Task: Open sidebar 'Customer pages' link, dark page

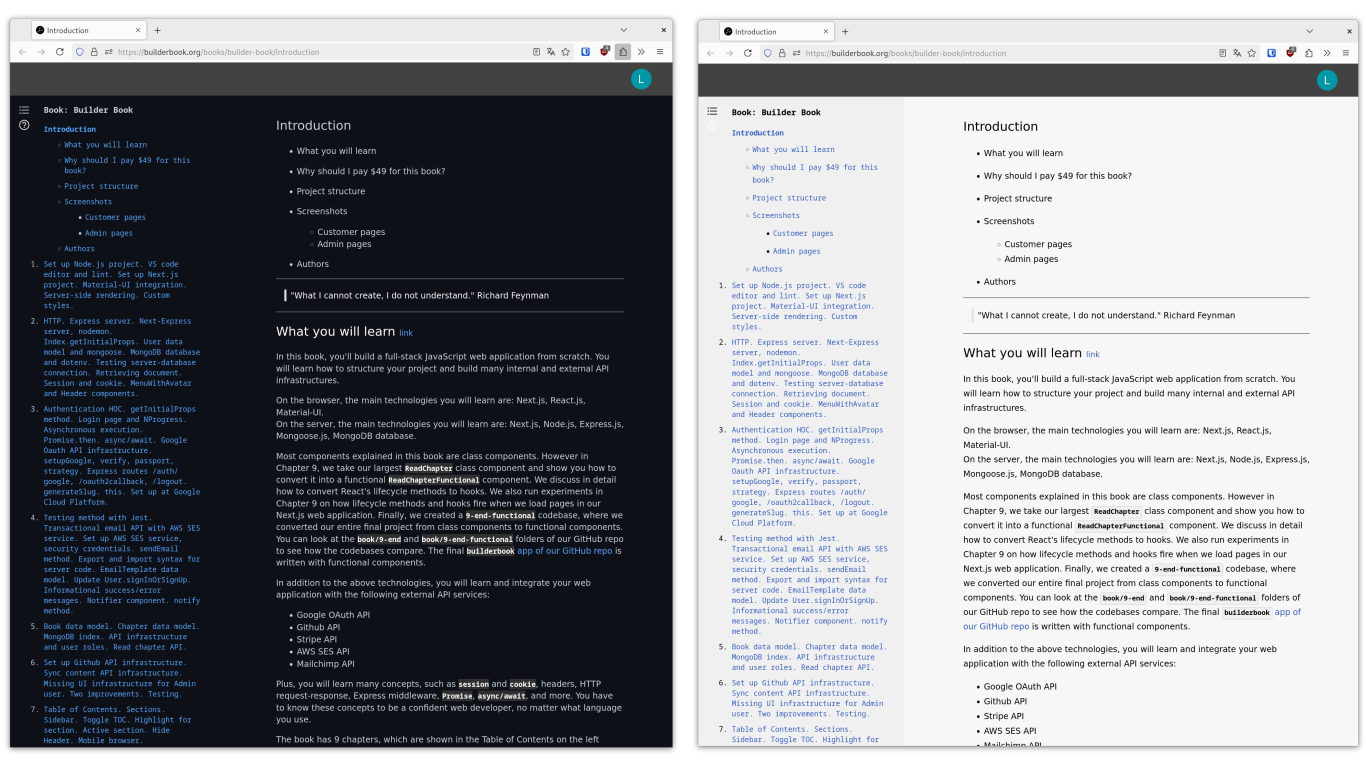Action: [x=115, y=217]
